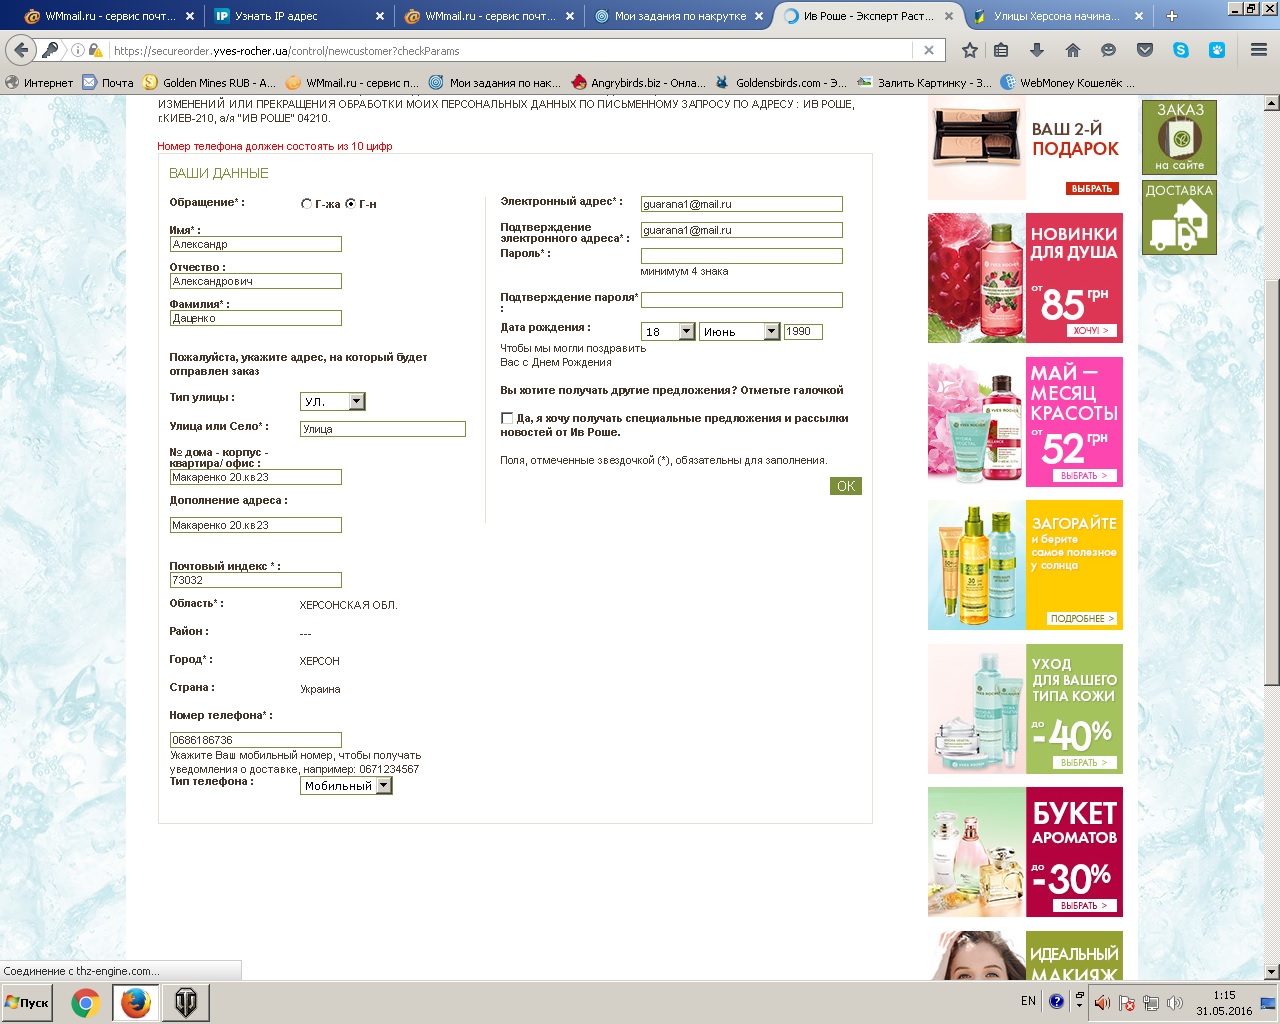Open the birth month dropdown showing Июнь
1280x1024 pixels.
click(x=739, y=332)
